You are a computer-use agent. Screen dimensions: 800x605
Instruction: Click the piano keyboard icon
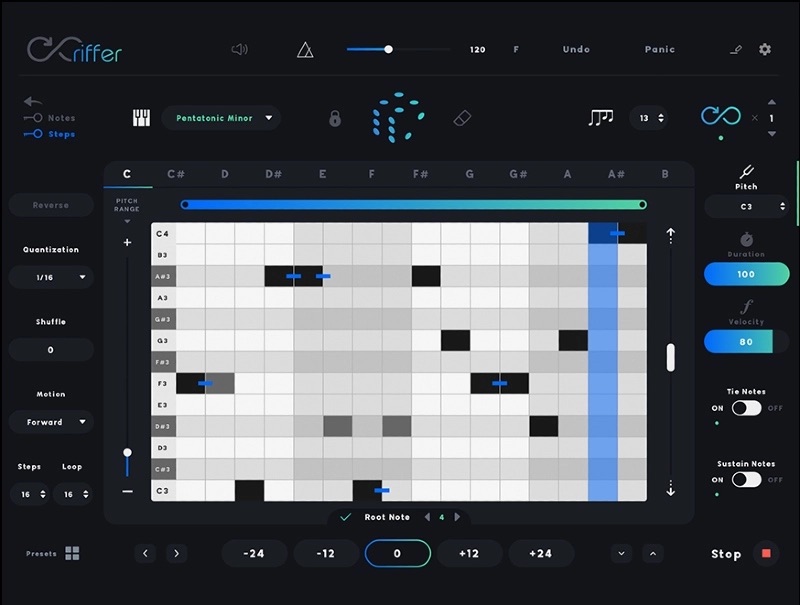141,118
